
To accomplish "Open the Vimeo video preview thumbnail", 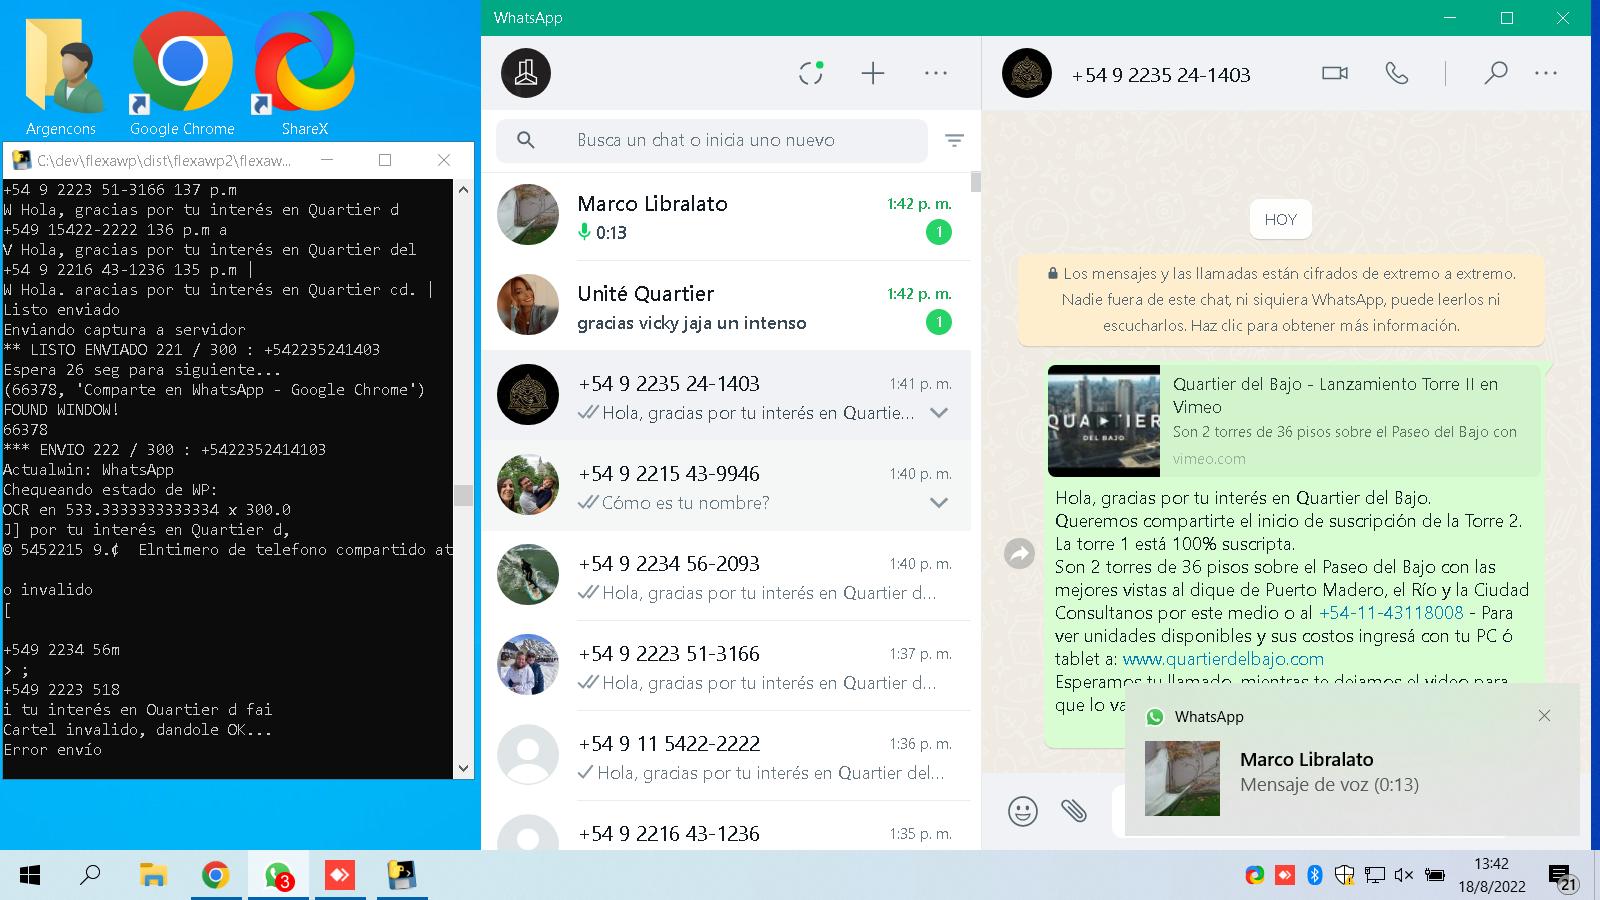I will coord(1104,421).
